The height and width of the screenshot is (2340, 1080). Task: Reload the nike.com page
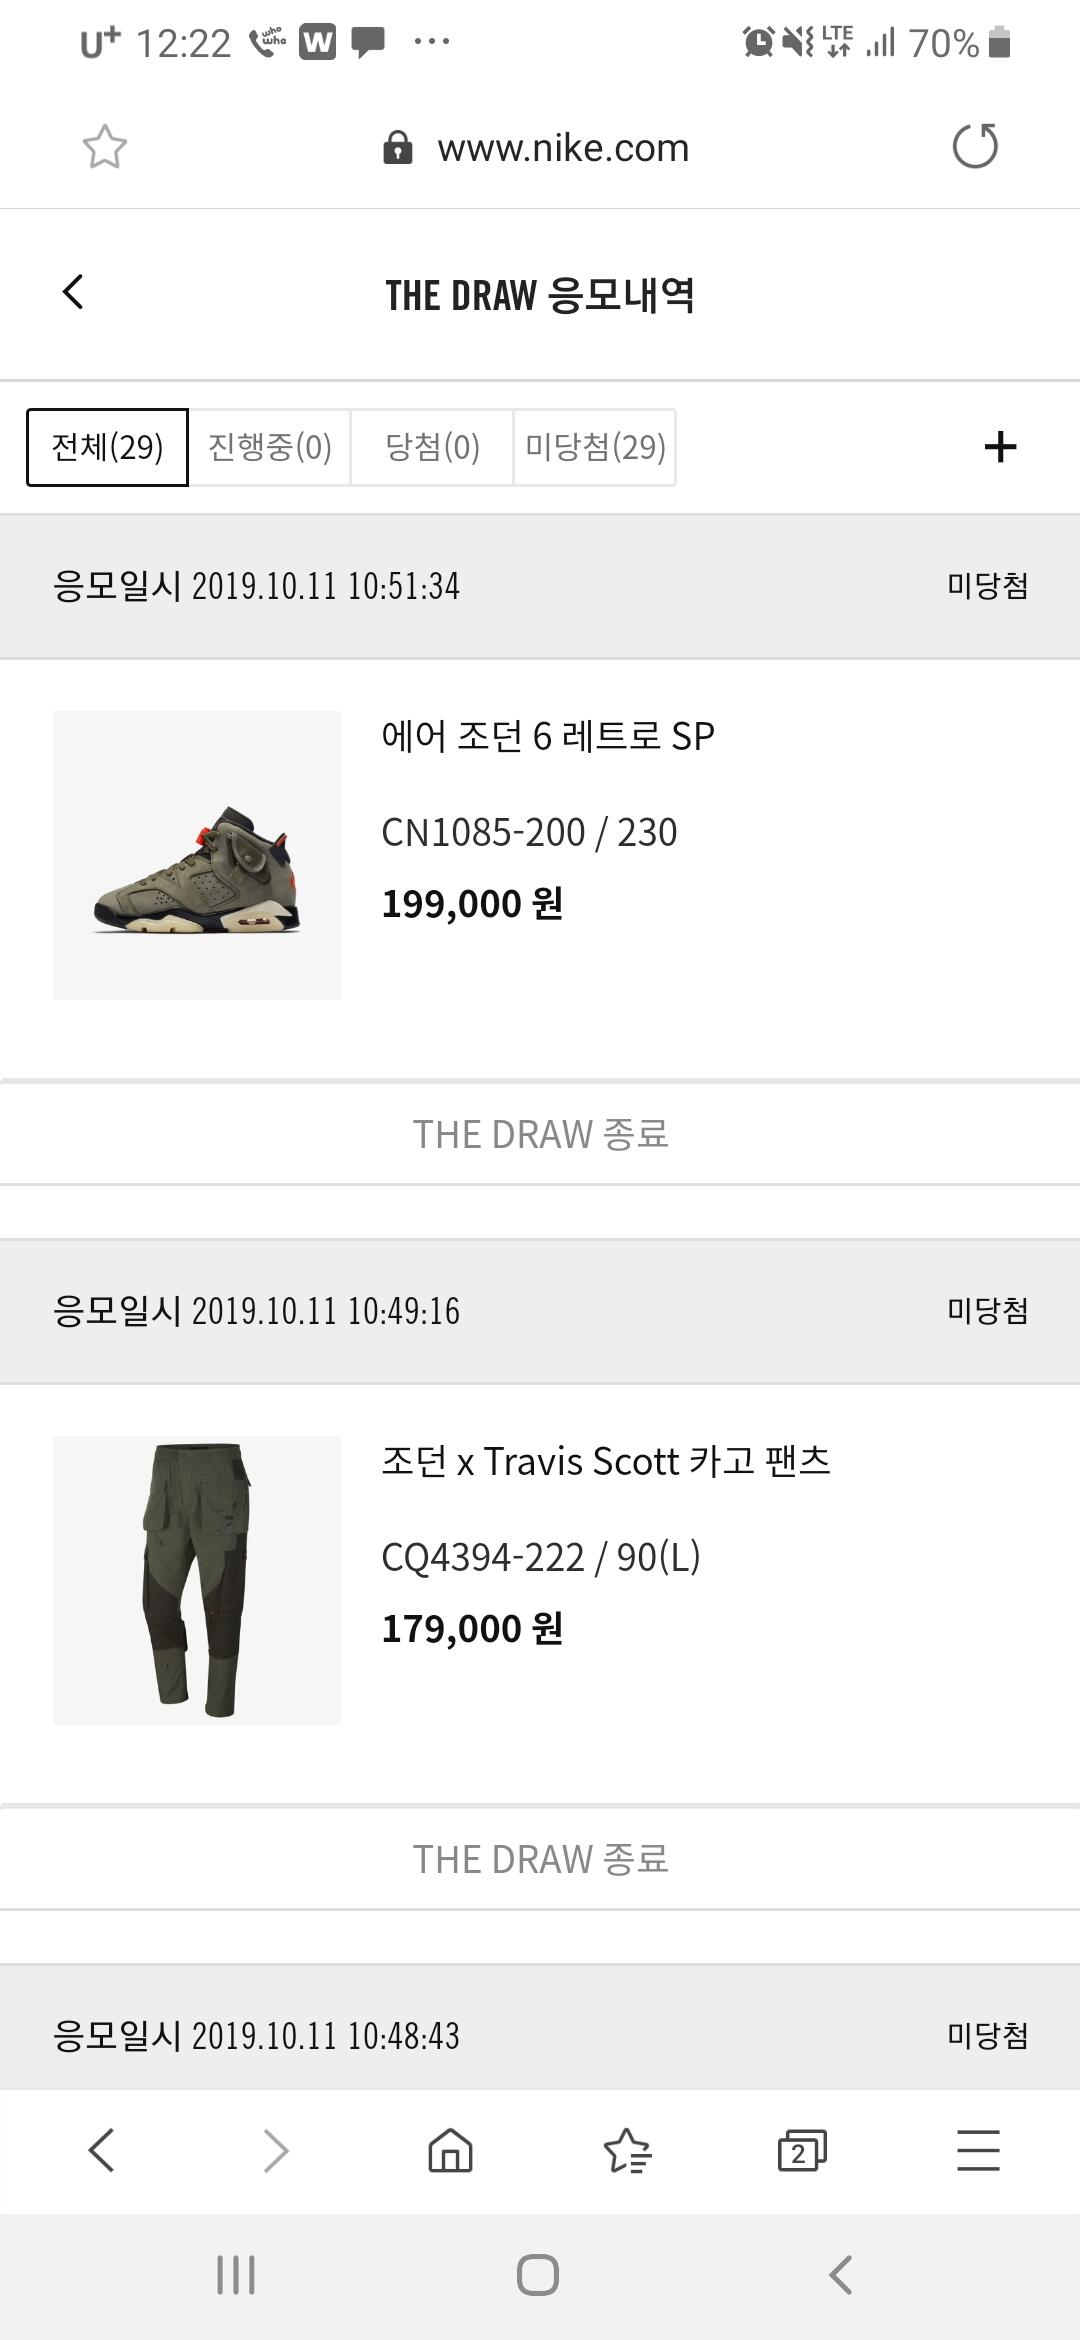click(x=975, y=147)
